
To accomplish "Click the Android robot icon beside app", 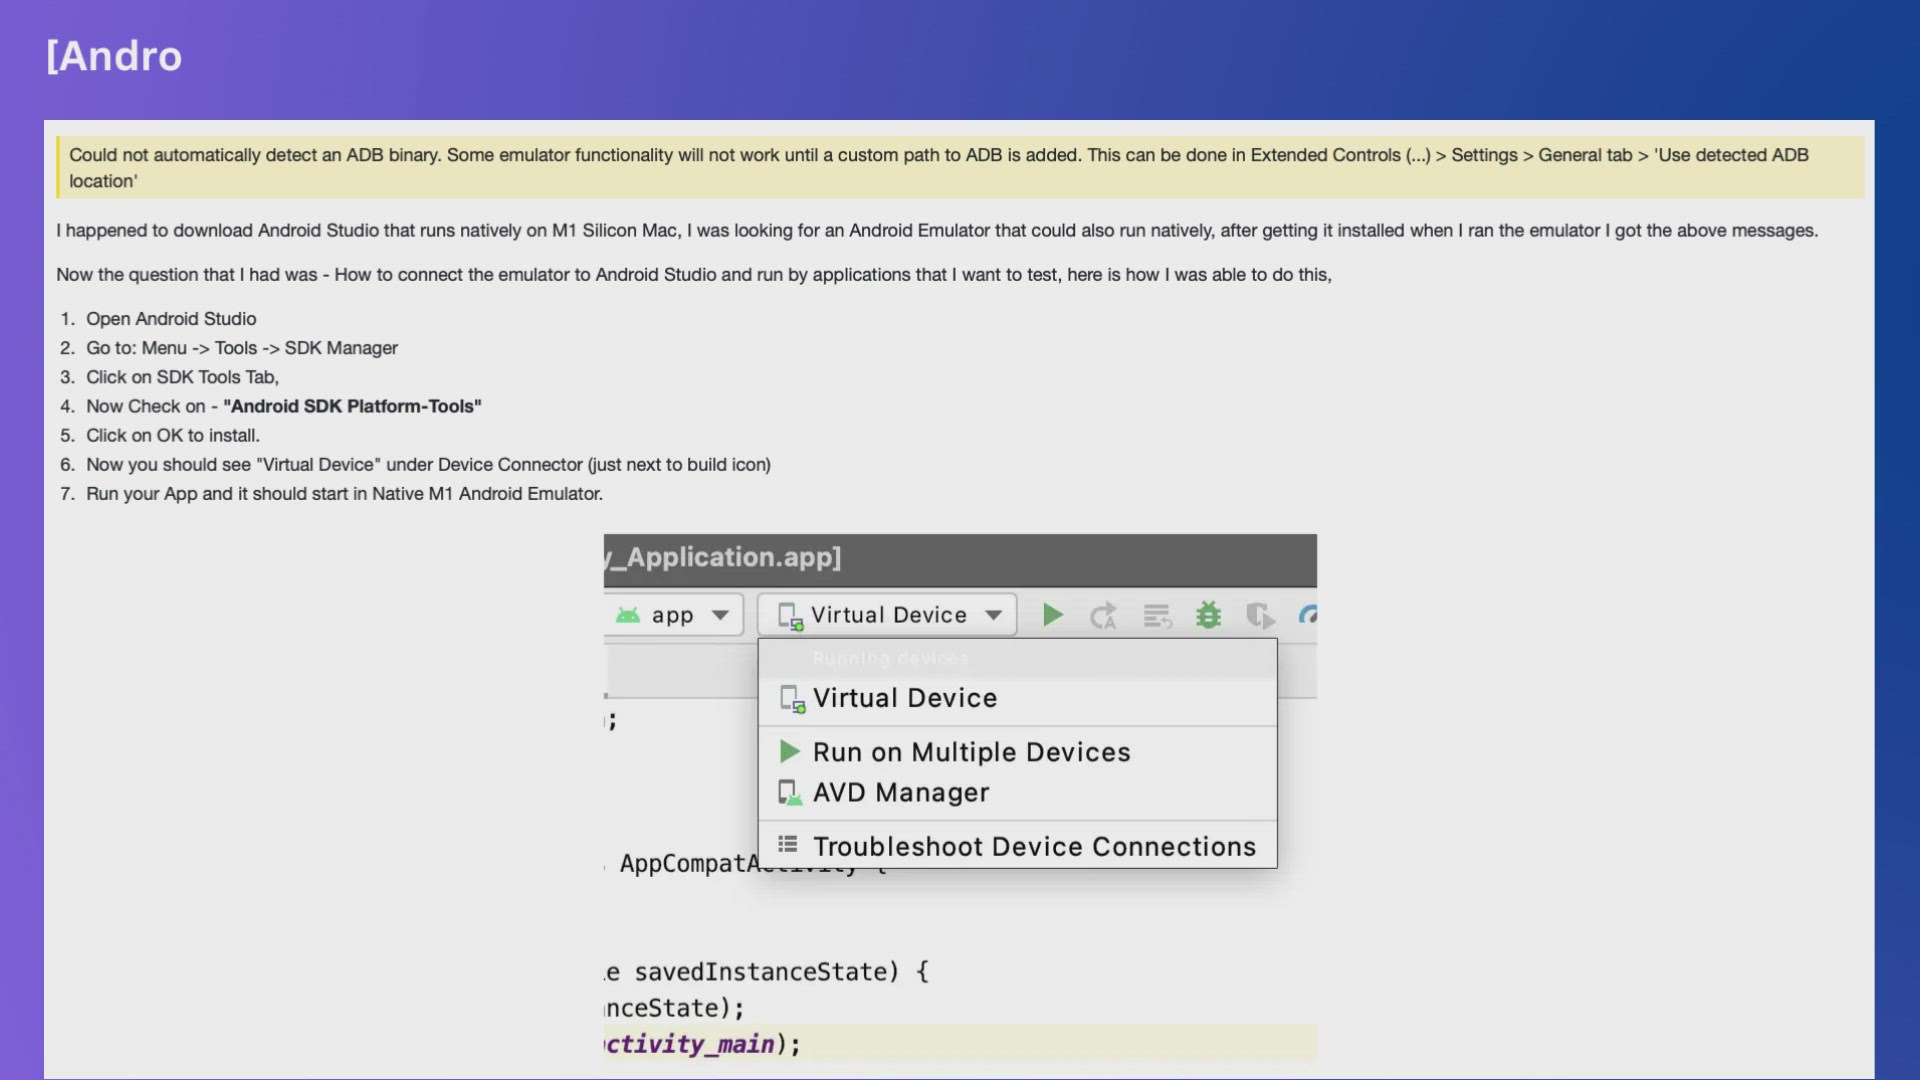I will click(x=628, y=615).
